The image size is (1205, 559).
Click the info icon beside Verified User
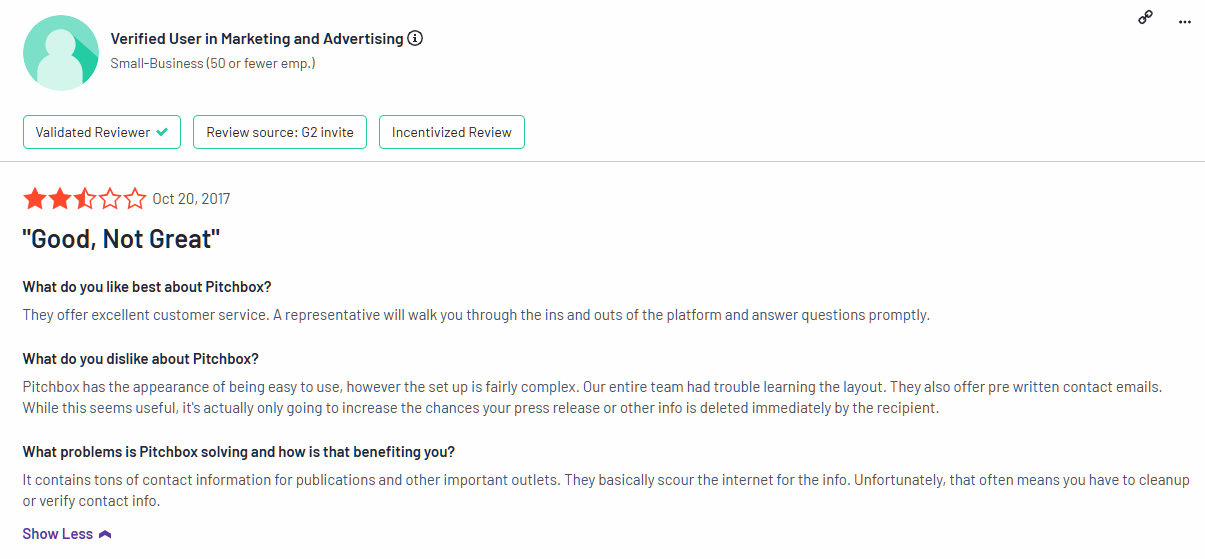point(415,39)
